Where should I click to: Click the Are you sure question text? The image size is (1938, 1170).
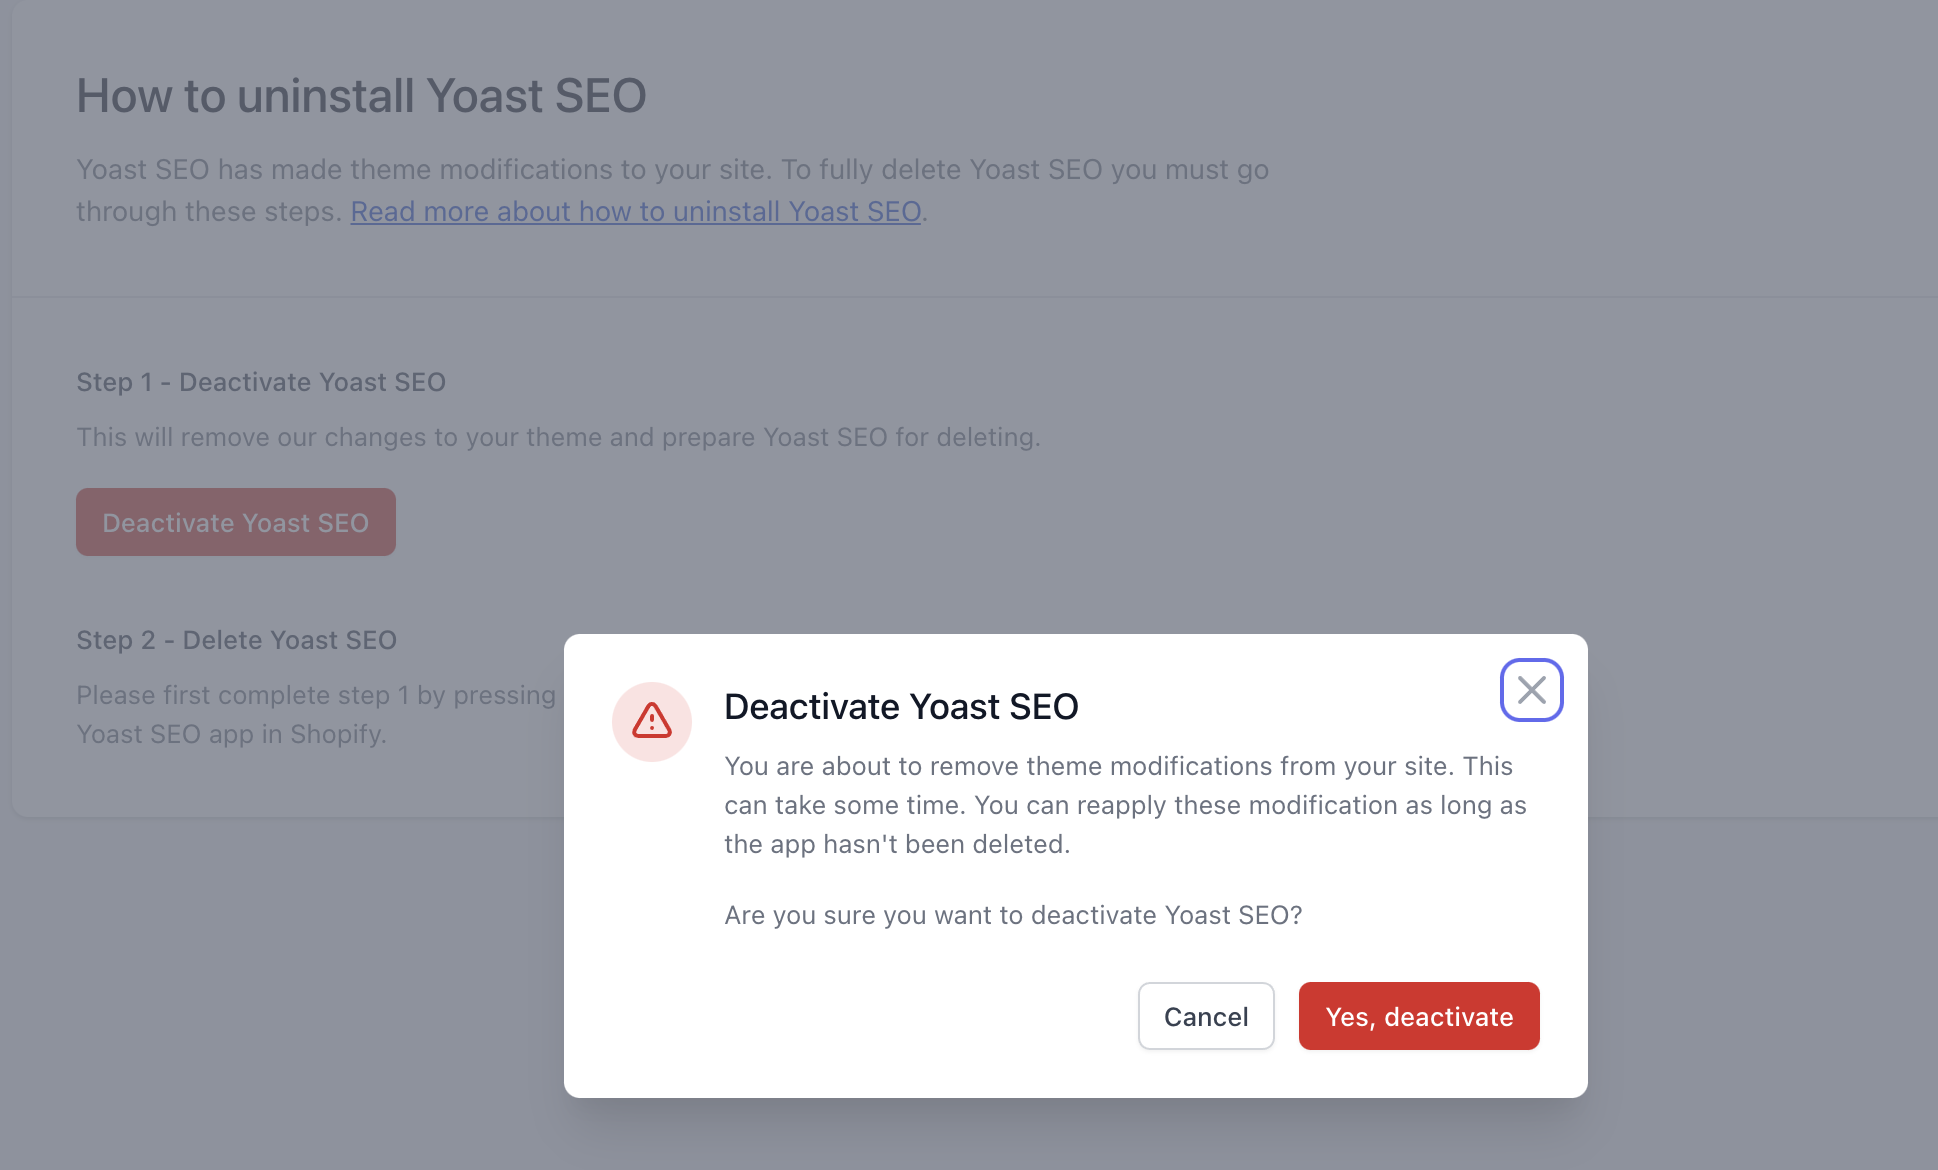pos(1013,915)
